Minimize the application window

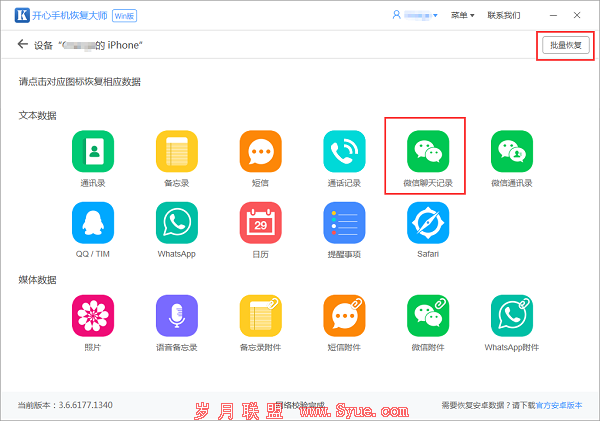pyautogui.click(x=553, y=15)
